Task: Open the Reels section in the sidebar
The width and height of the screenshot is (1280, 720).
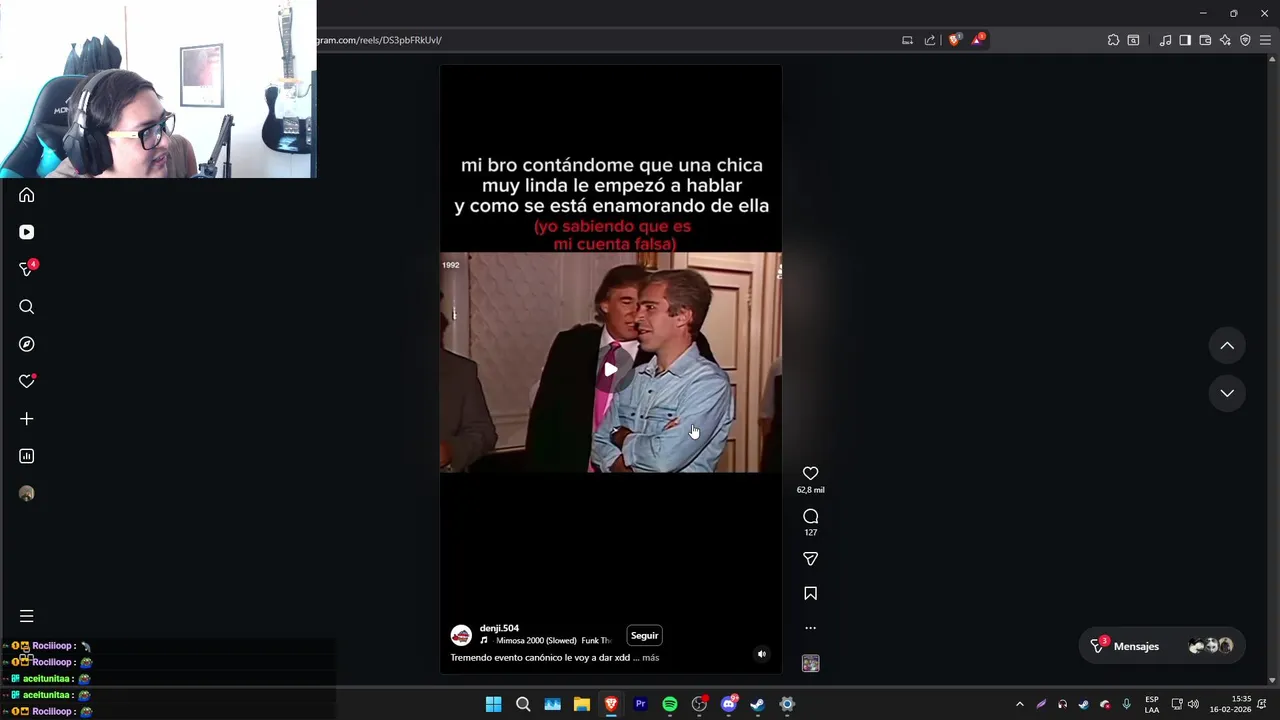Action: click(27, 232)
